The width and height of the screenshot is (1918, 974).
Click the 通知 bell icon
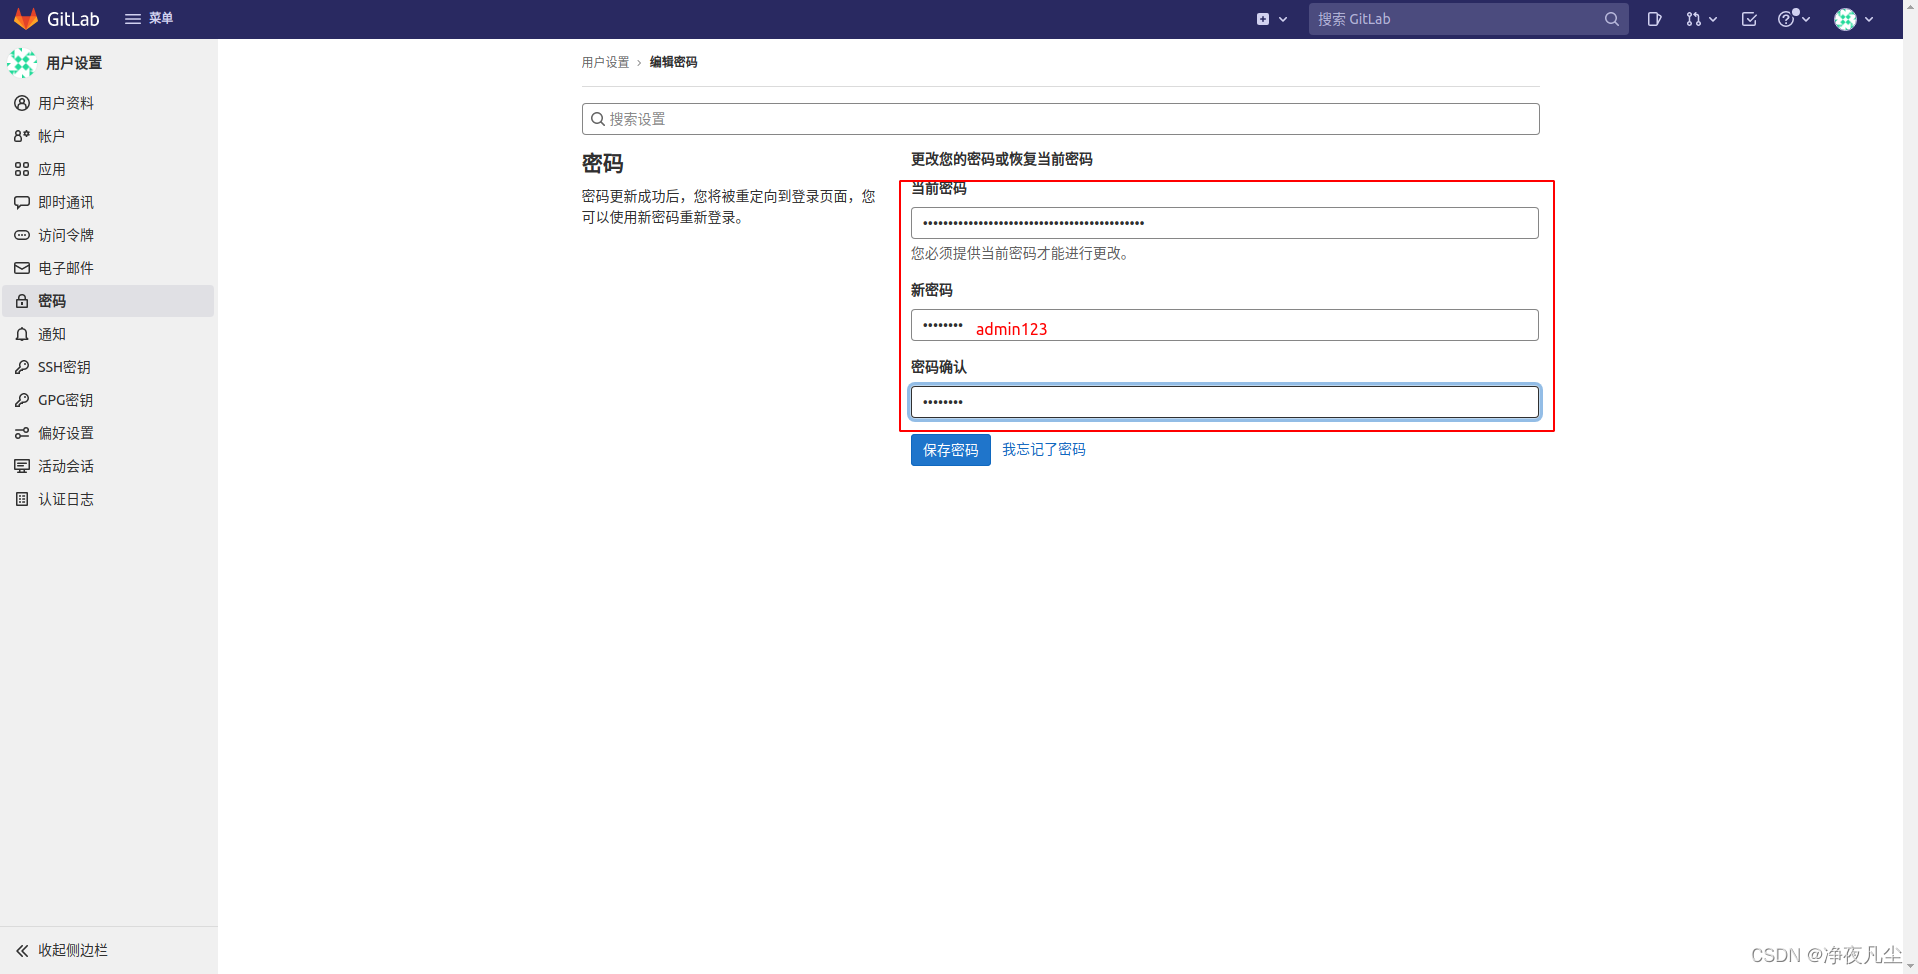pyautogui.click(x=22, y=334)
